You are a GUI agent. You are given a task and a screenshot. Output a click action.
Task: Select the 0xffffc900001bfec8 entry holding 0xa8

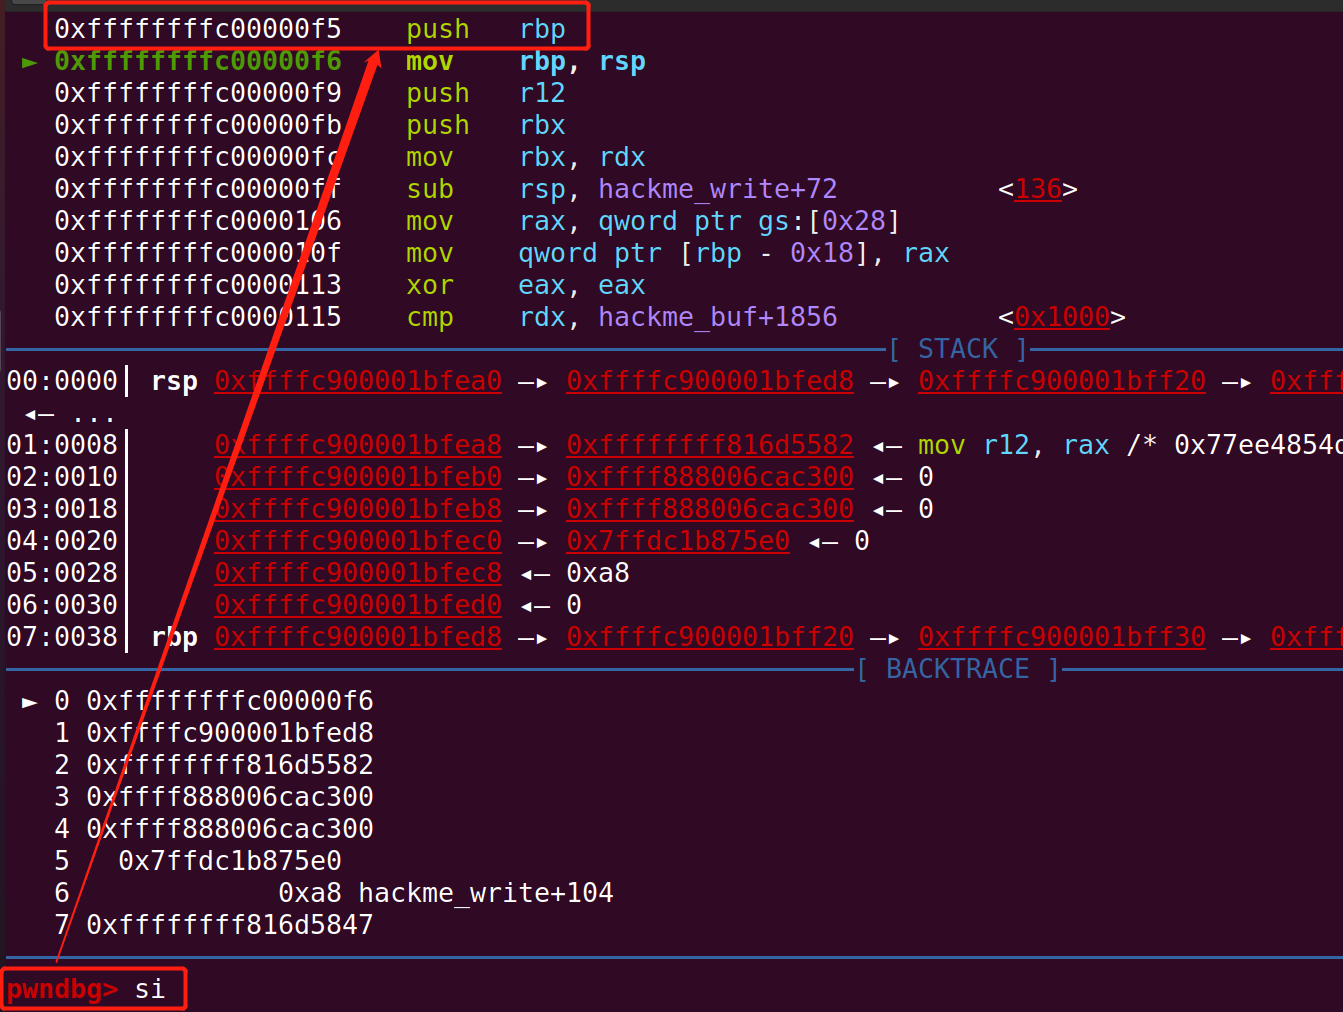coord(357,572)
